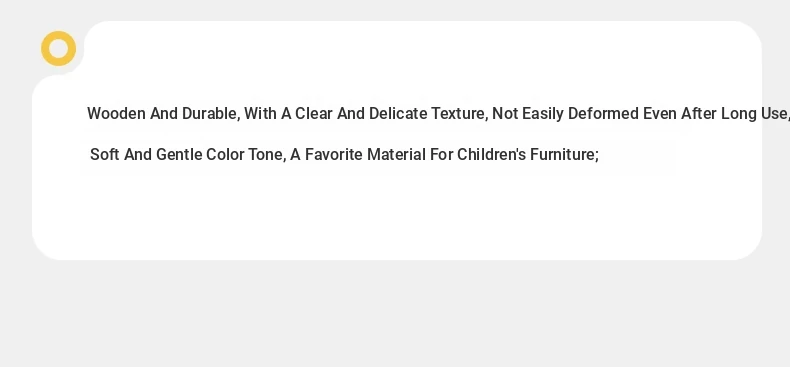Click the word Soft in the second line
The image size is (790, 367).
point(105,154)
